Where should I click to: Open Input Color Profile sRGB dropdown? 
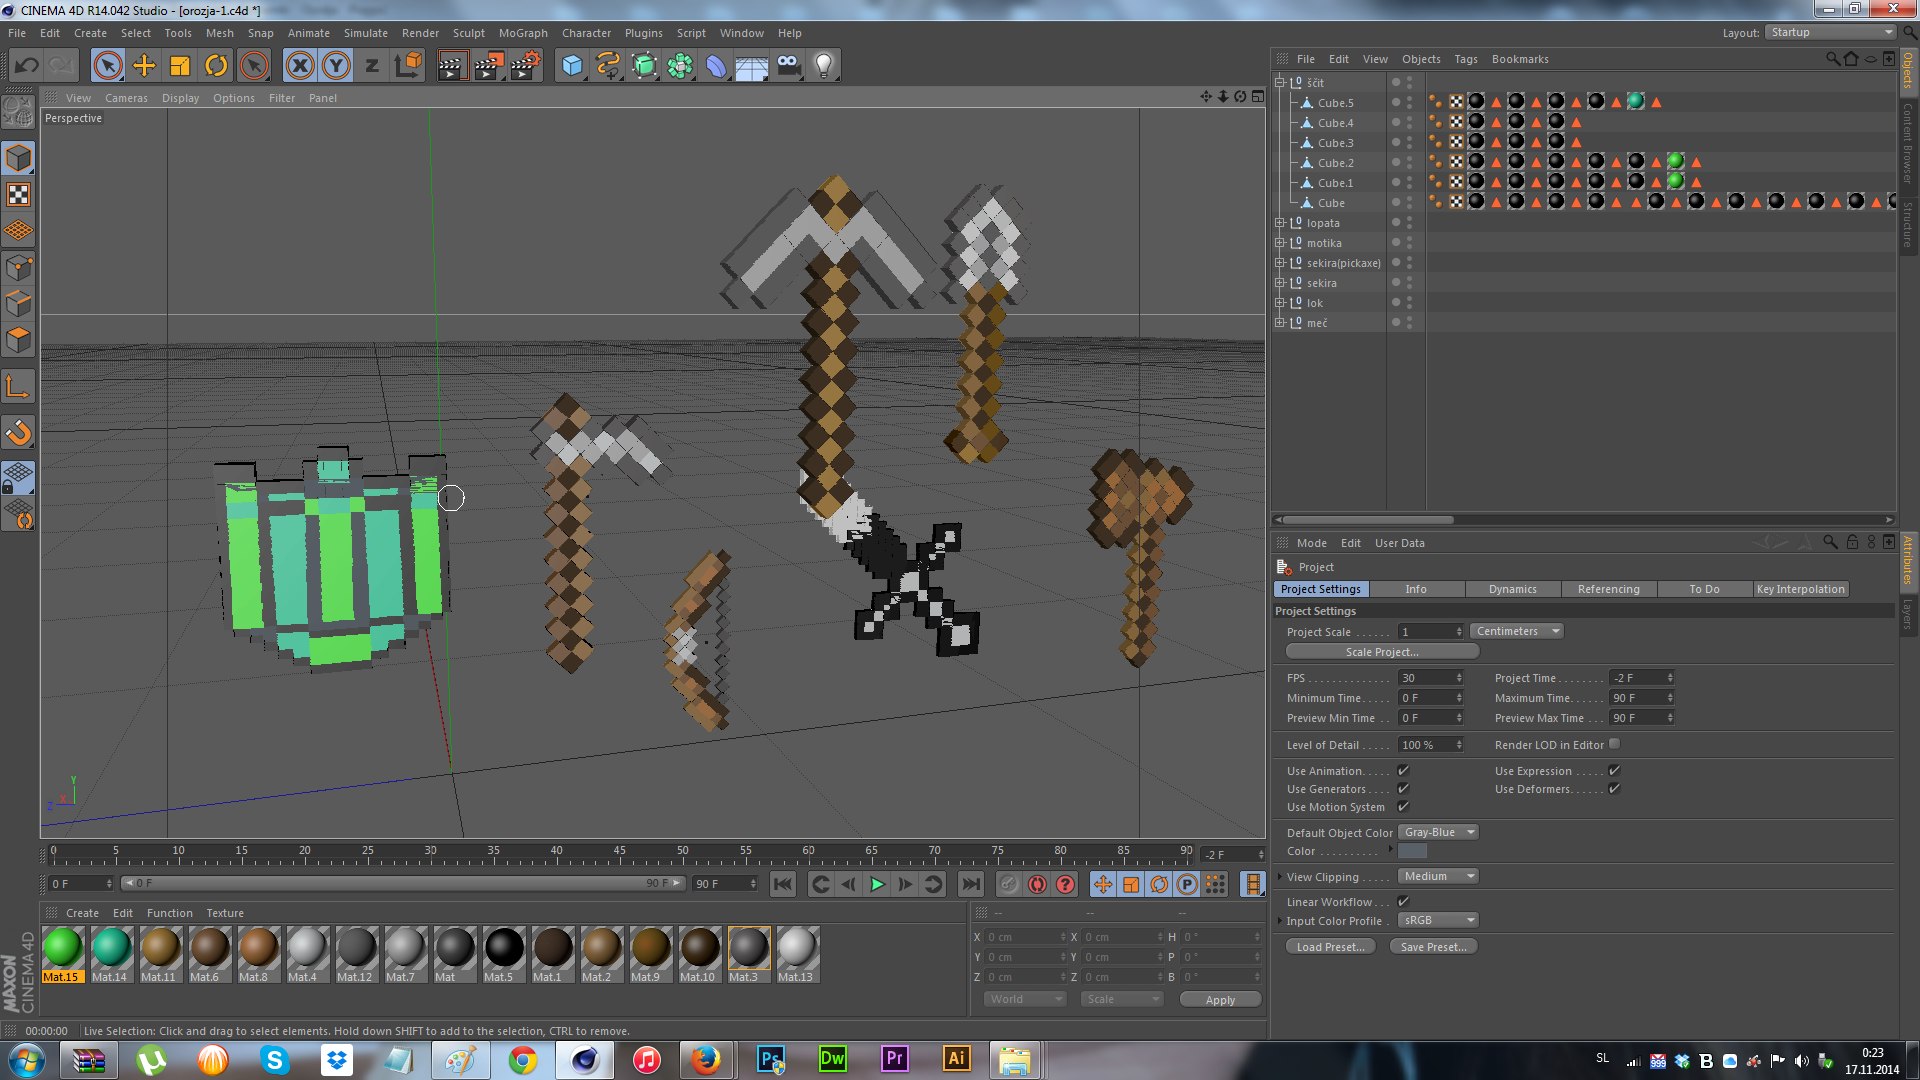(1438, 920)
